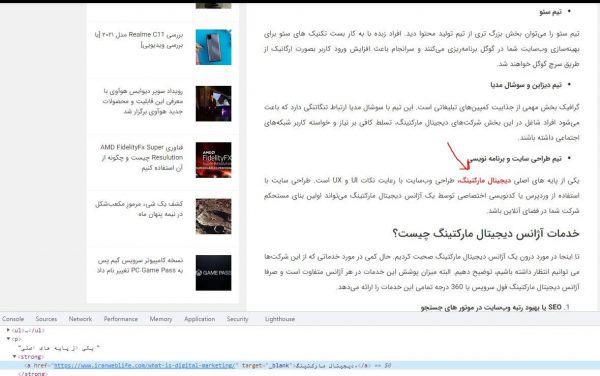Open the Huawei super device event thumbnail
The height and width of the screenshot is (376, 600).
[x=214, y=103]
